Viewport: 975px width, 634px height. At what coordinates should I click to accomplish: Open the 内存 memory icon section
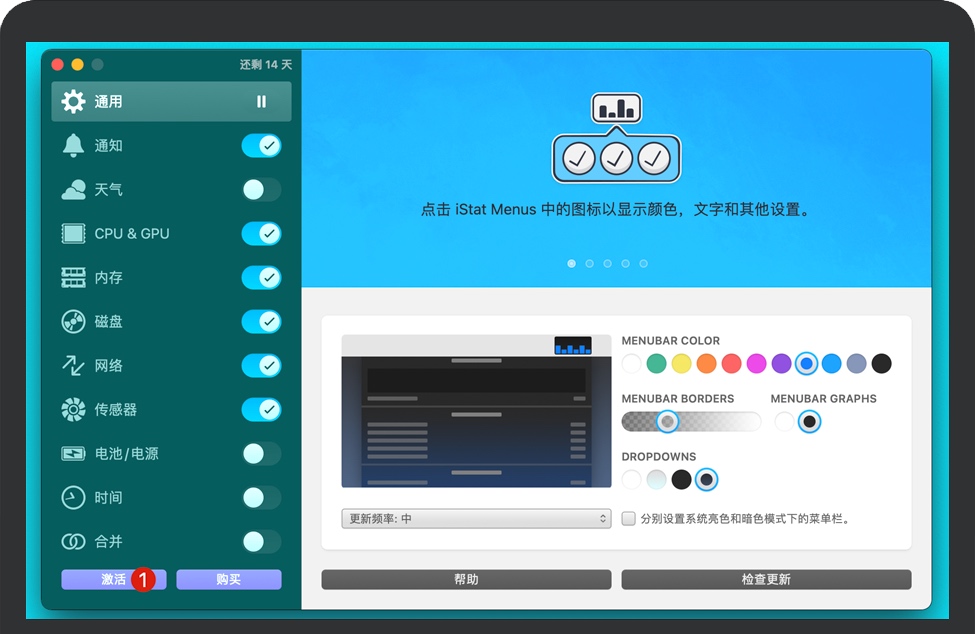click(x=73, y=277)
